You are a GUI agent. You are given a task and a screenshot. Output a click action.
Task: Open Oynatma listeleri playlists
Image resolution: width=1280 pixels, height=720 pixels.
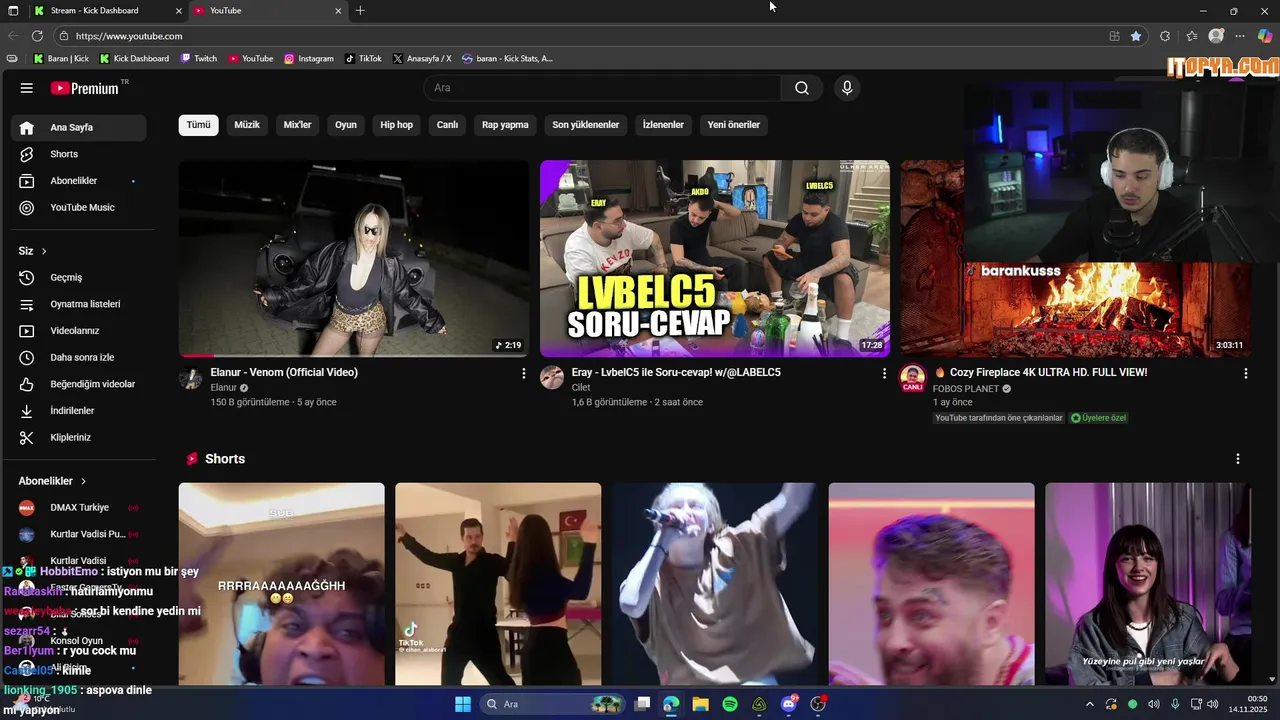79,304
